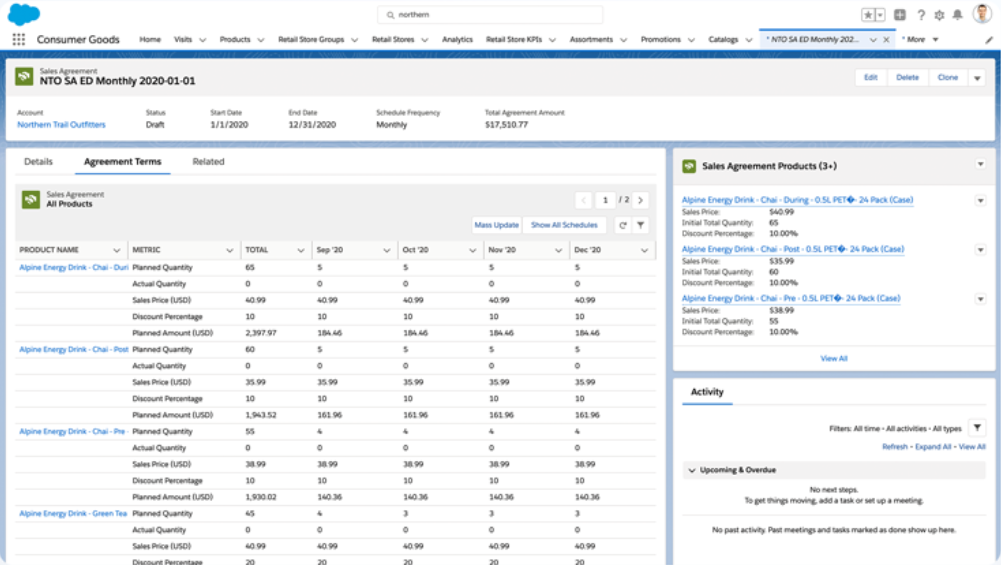
Task: Click the Favorites star icon
Action: [868, 15]
